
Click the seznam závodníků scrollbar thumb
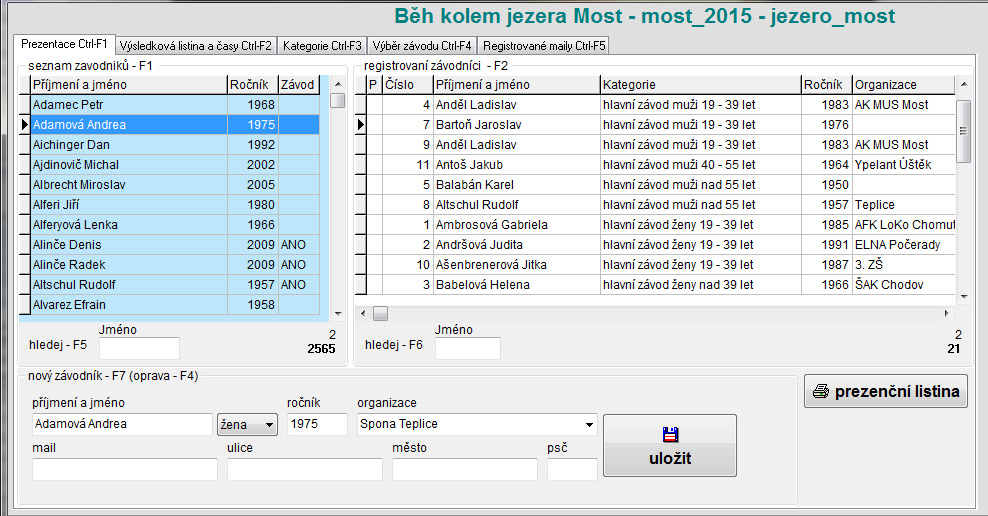point(338,100)
